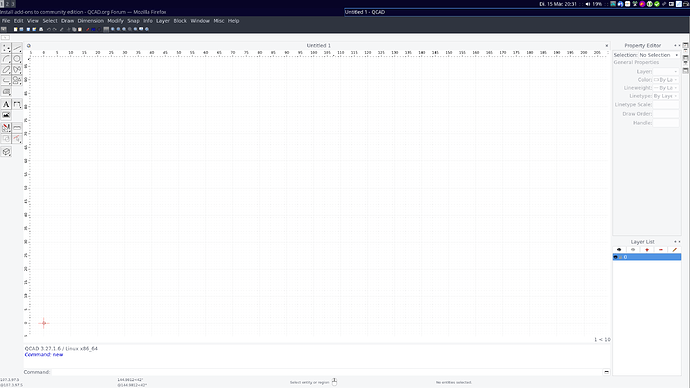The width and height of the screenshot is (690, 388).
Task: Click the Untitled 1 - QCAD taskbar entry
Action: click(x=517, y=12)
